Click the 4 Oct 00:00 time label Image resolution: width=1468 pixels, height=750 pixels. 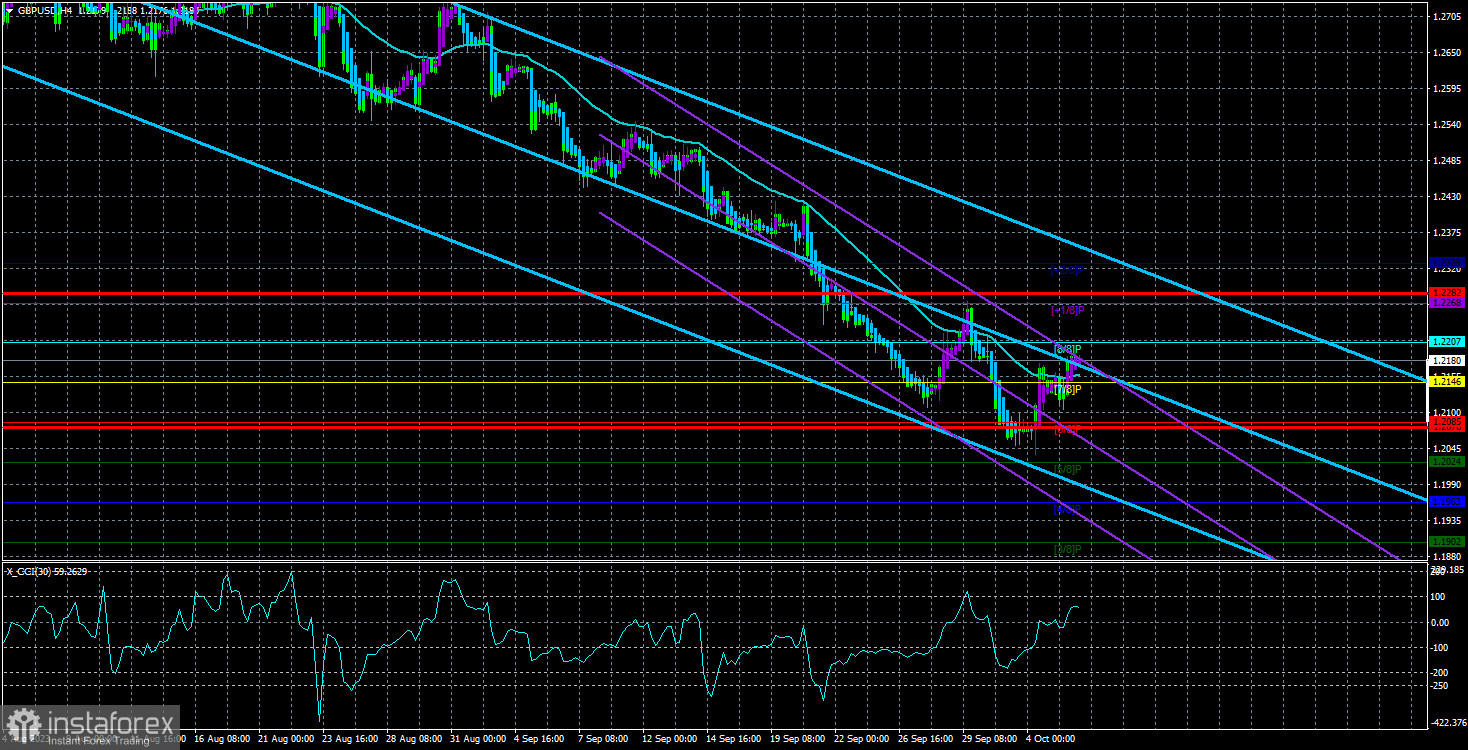point(1052,740)
